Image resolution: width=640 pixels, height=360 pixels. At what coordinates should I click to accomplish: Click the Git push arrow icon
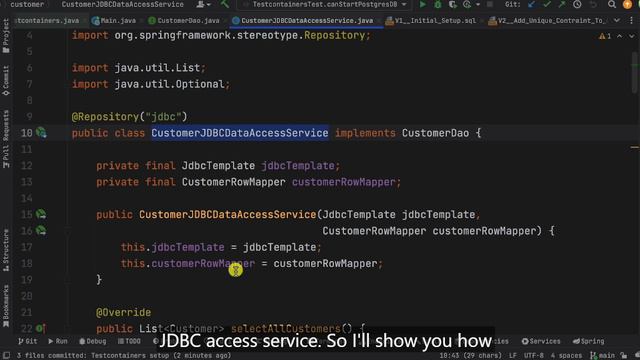pyautogui.click(x=562, y=4)
